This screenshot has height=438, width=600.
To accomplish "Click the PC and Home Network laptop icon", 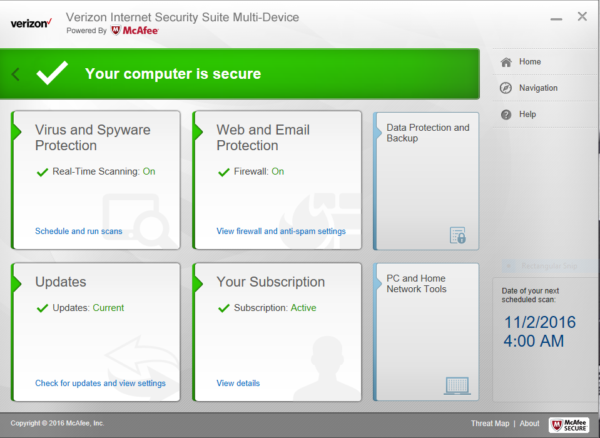I will [457, 384].
